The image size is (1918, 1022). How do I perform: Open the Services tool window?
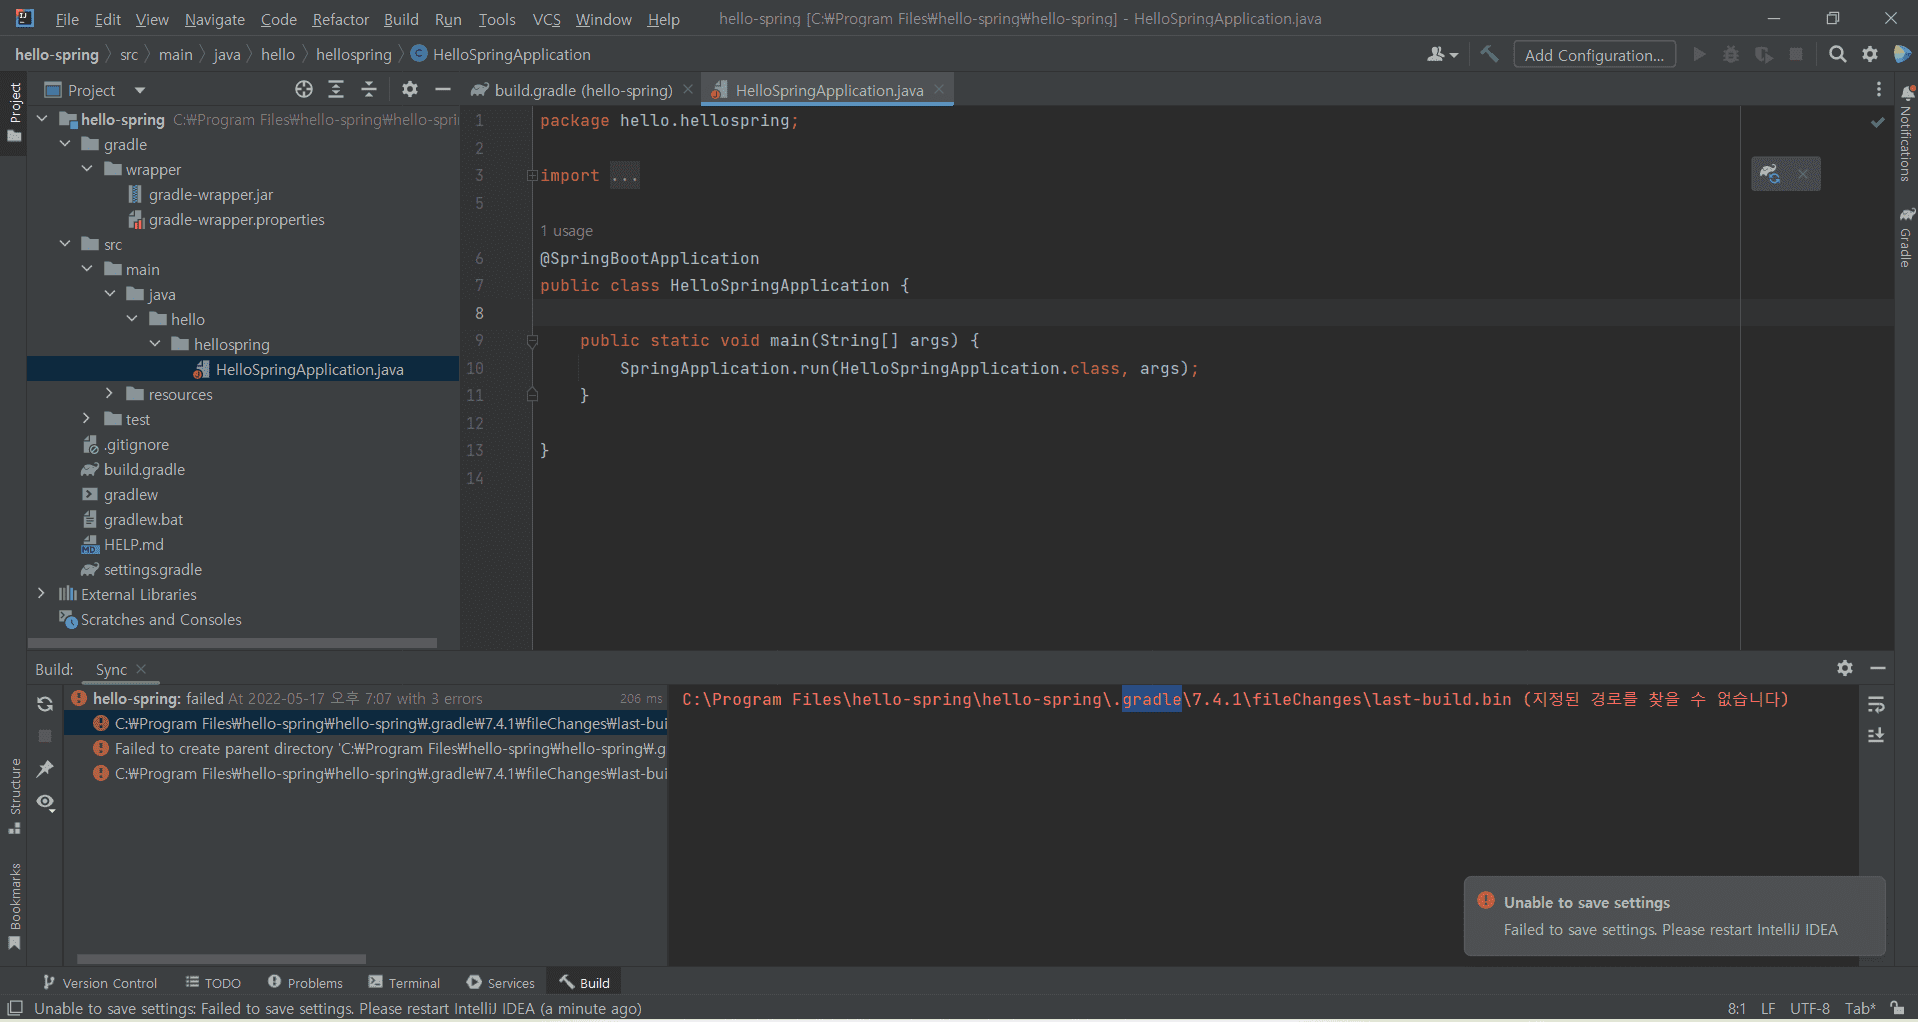pyautogui.click(x=501, y=983)
